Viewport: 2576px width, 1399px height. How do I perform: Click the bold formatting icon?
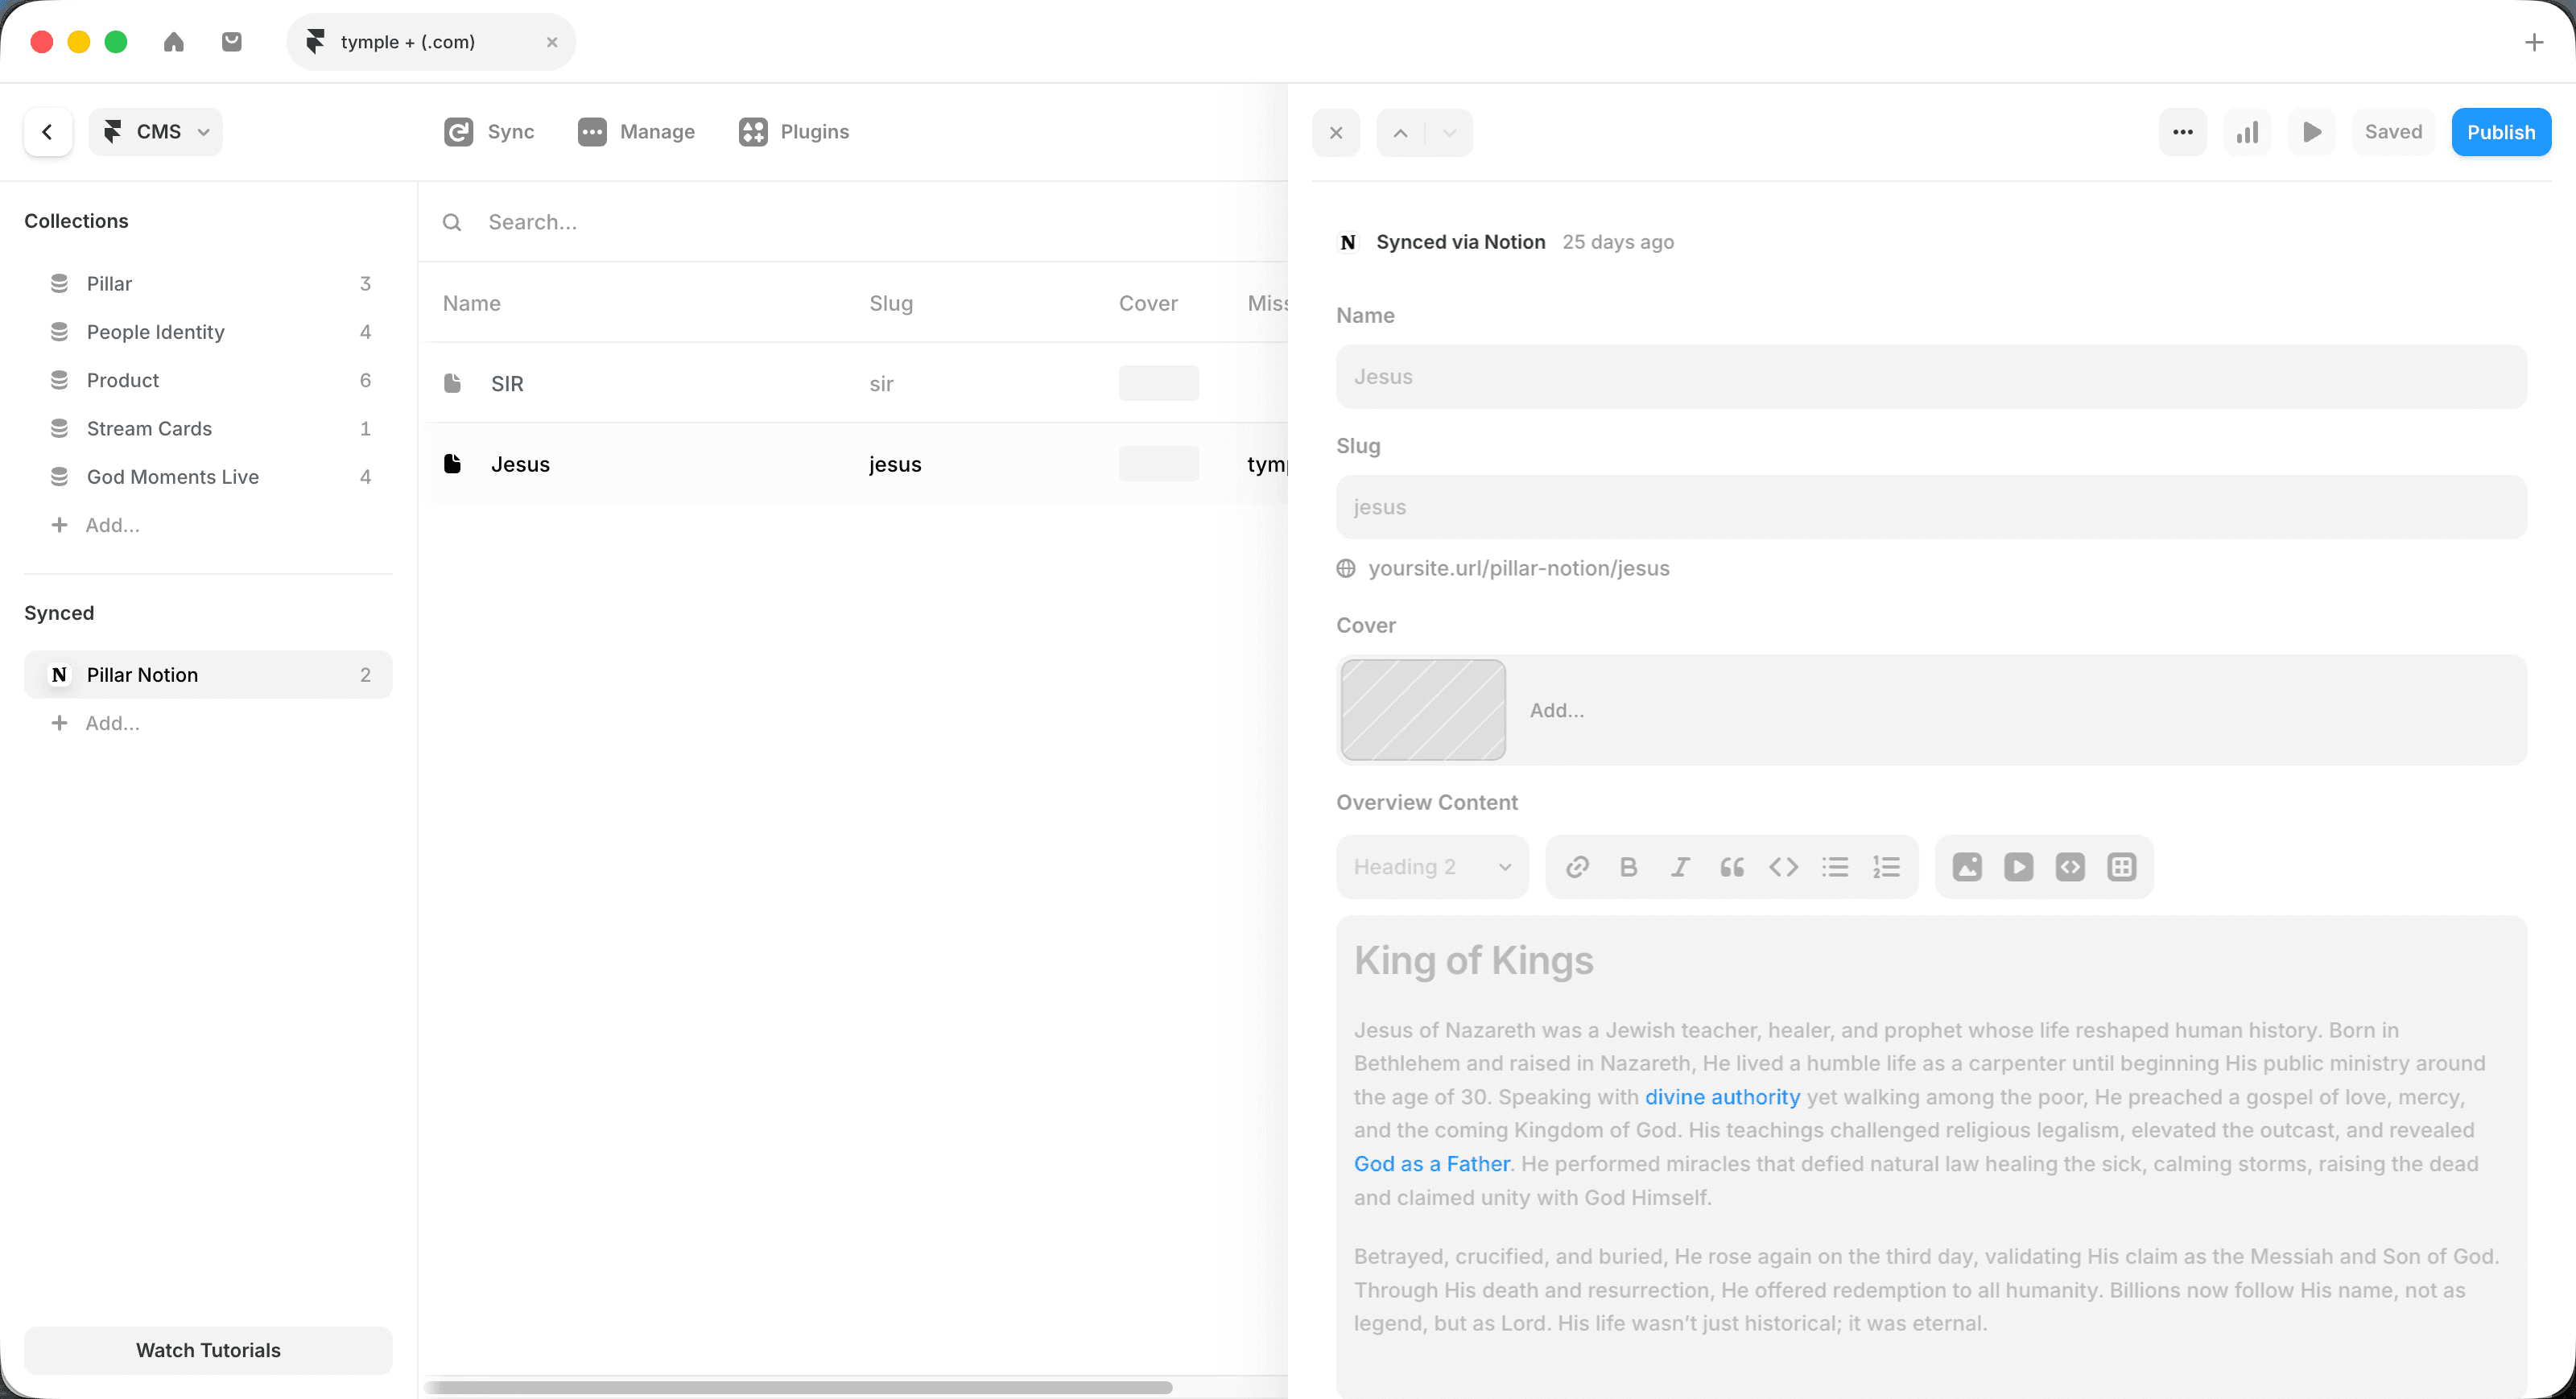[x=1628, y=867]
